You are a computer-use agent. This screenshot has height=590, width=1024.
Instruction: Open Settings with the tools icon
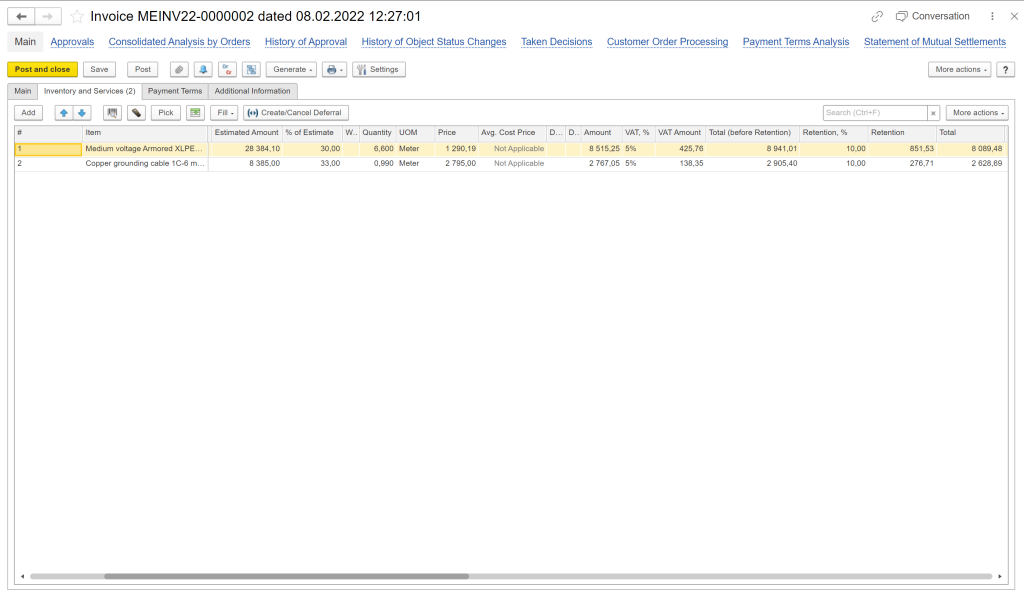click(379, 69)
